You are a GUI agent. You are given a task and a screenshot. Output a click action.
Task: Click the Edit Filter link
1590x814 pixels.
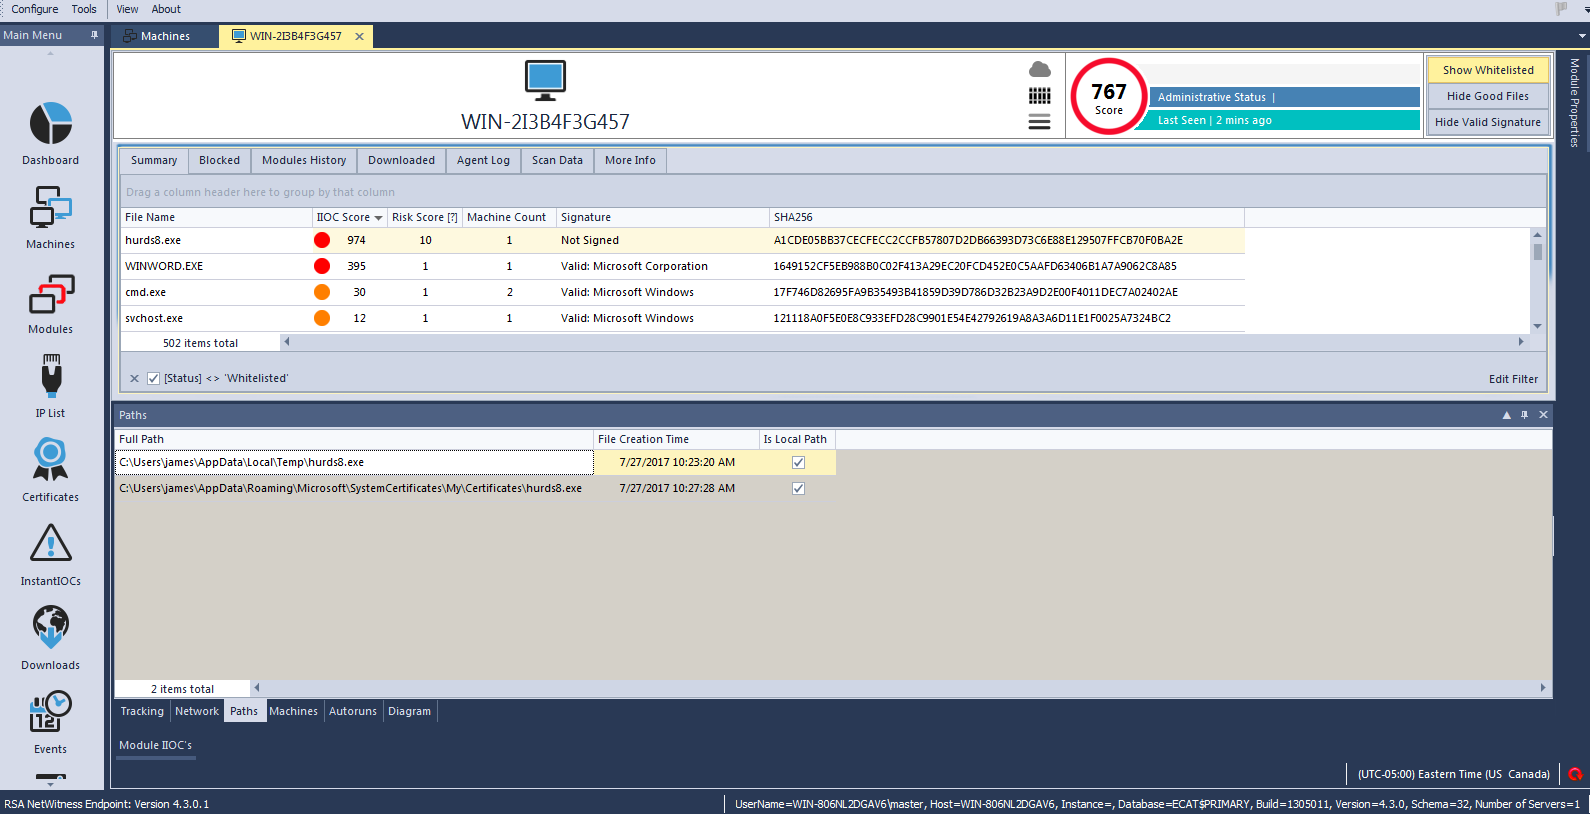pos(1512,379)
